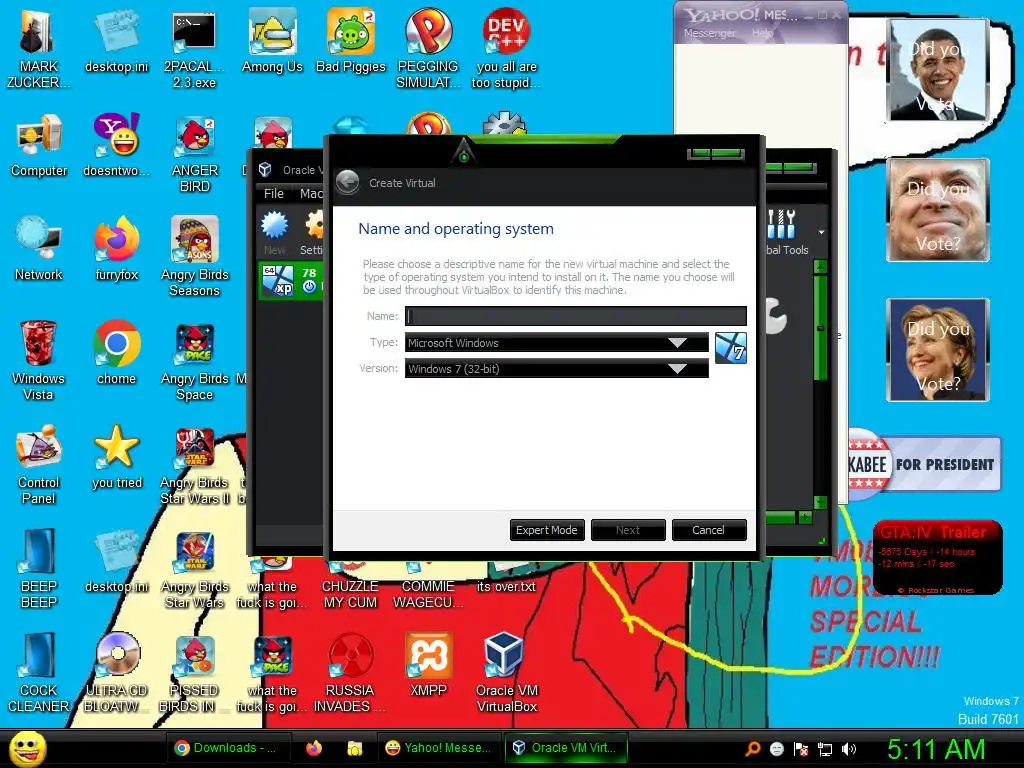Select the MARK ZUCKER desktop icon
Screen dimensions: 1024x768
click(38, 48)
